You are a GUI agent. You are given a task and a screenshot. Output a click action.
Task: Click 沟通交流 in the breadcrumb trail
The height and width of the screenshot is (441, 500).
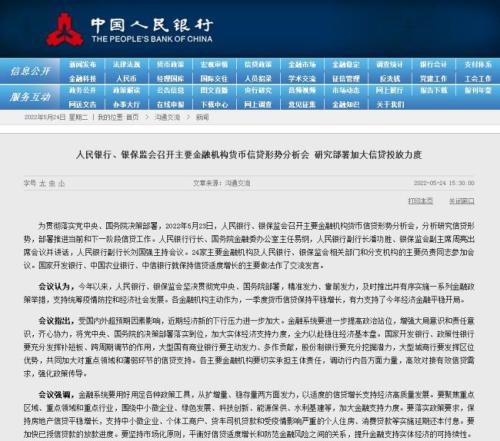pos(168,117)
